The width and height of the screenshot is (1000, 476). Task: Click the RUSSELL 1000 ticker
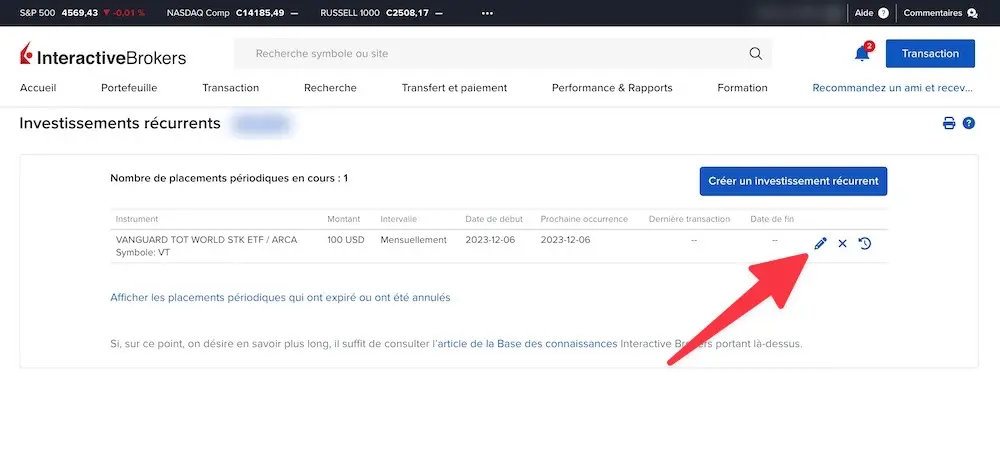381,13
